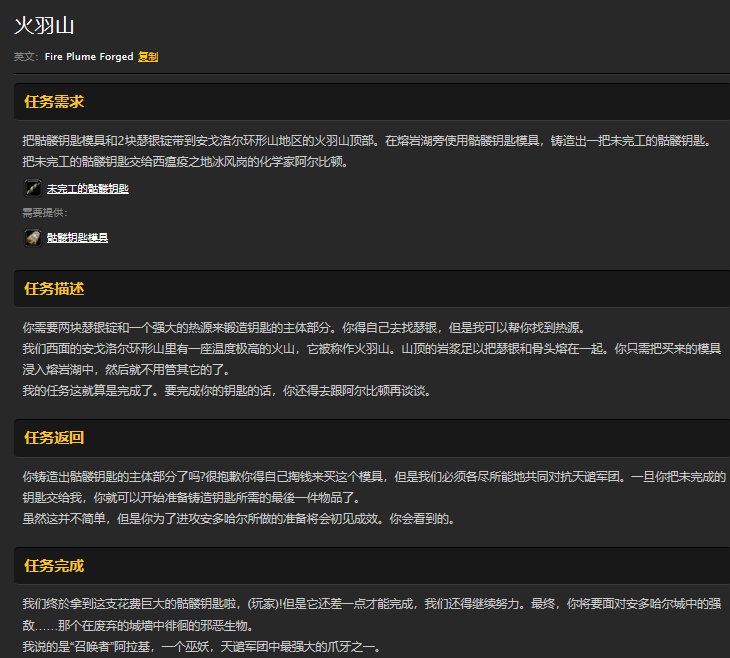
Task: Click the 任务需求 section header
Action: [54, 102]
